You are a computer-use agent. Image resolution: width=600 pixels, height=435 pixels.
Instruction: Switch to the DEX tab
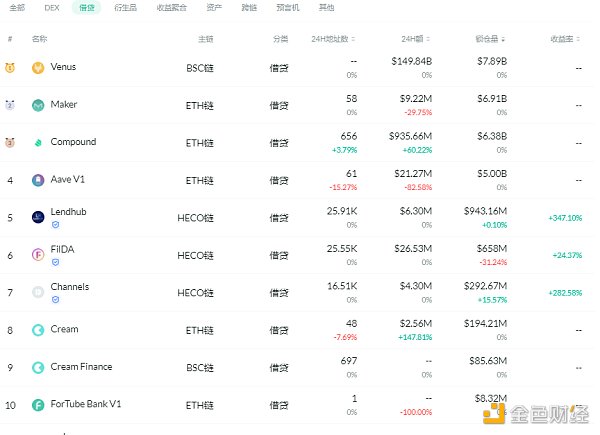coord(52,7)
